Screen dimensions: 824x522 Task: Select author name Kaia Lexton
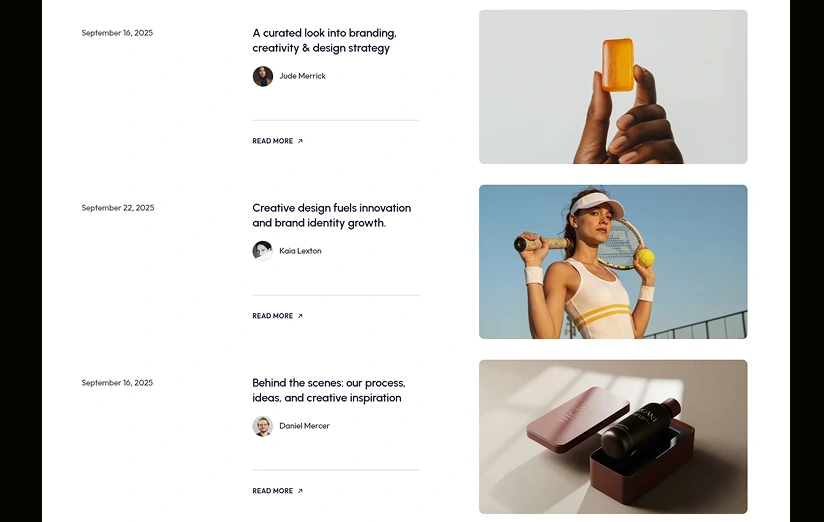(300, 251)
